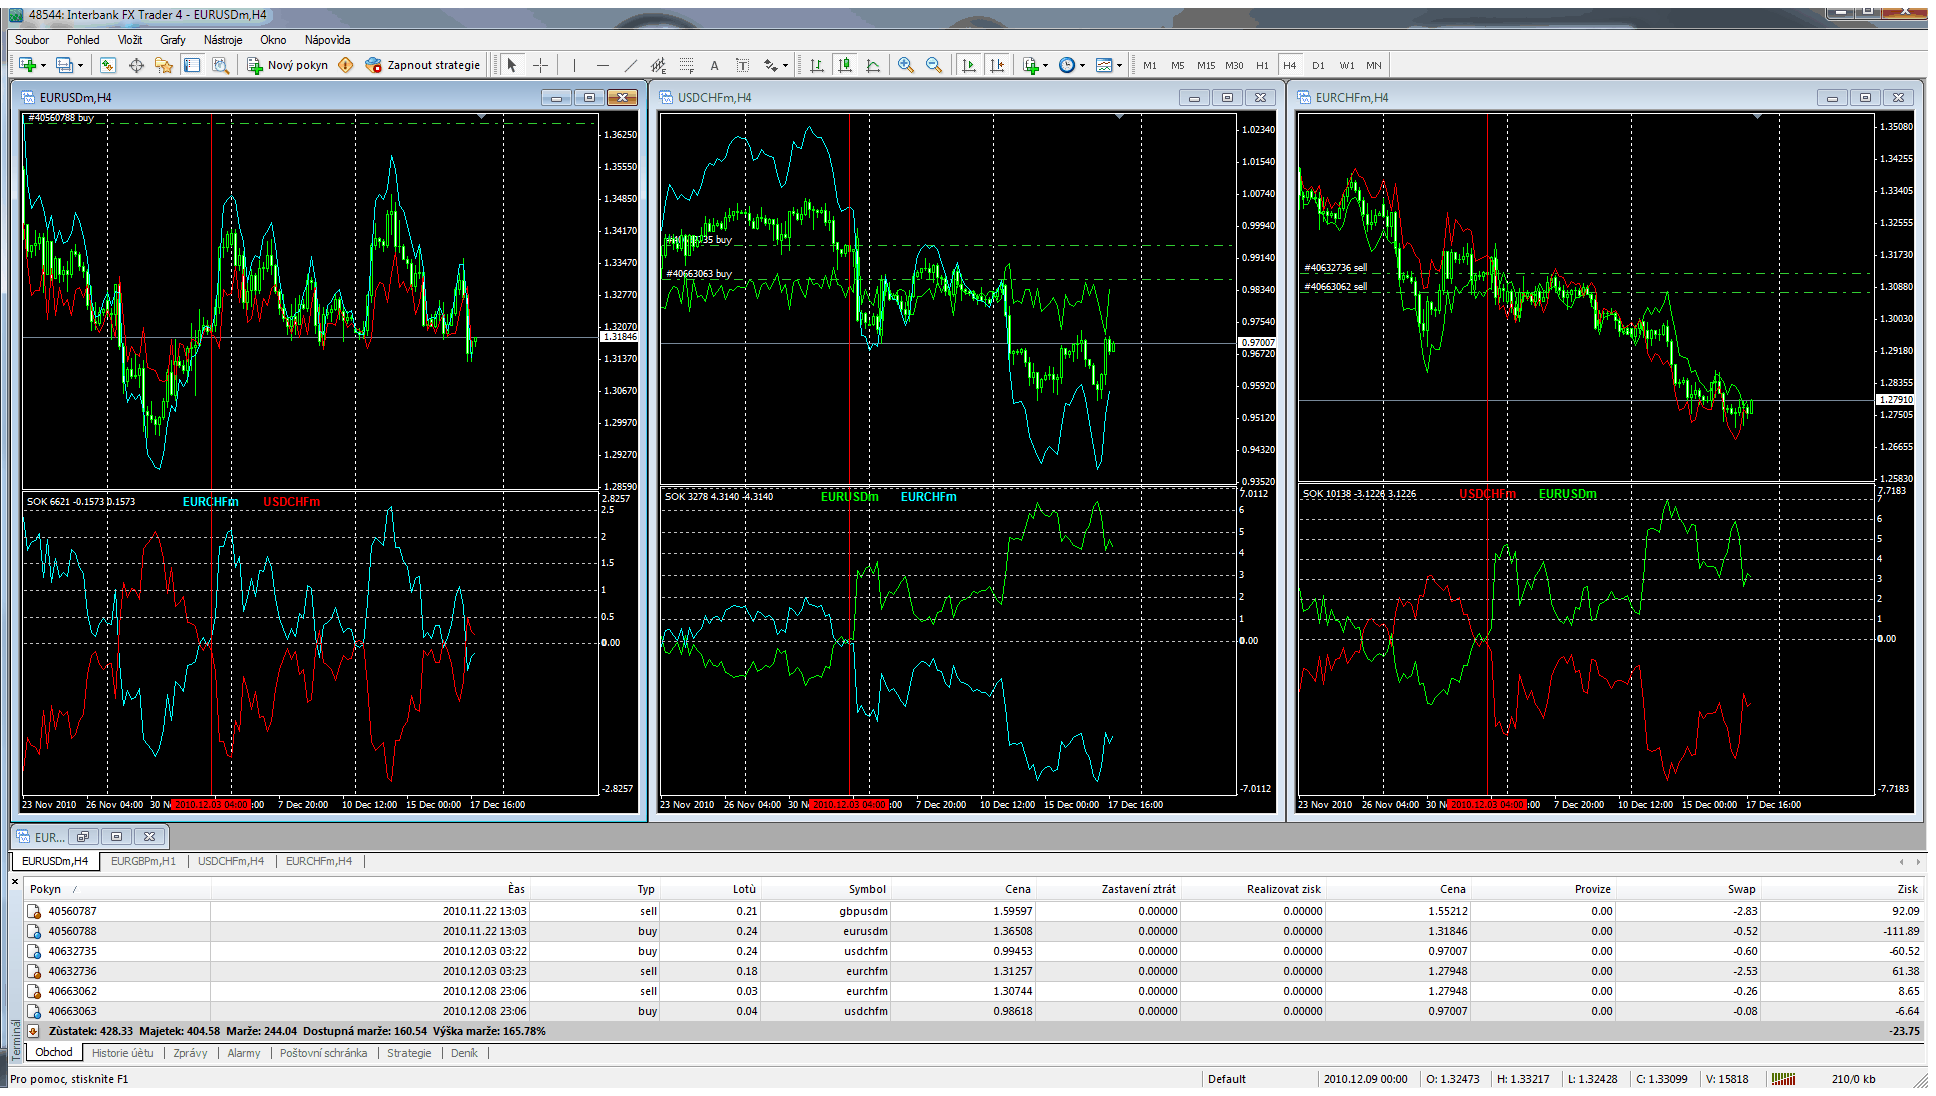Viewport: 1936px width, 1096px height.
Task: Toggle the Navigator folder-star icon
Action: pos(164,65)
